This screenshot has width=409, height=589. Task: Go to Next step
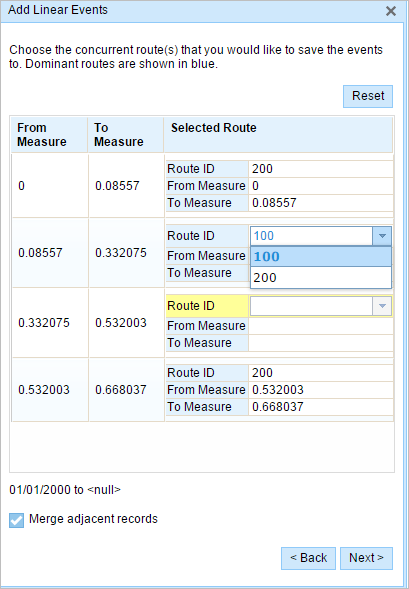[366, 558]
